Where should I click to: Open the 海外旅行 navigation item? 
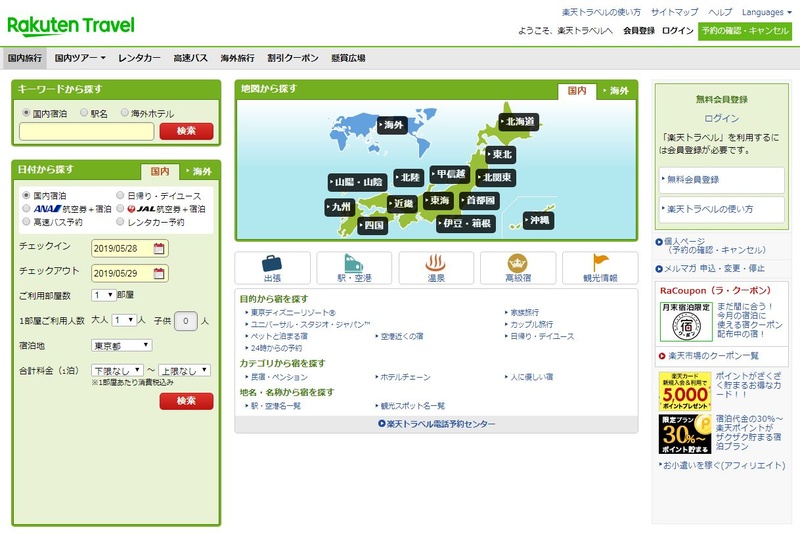(x=237, y=58)
